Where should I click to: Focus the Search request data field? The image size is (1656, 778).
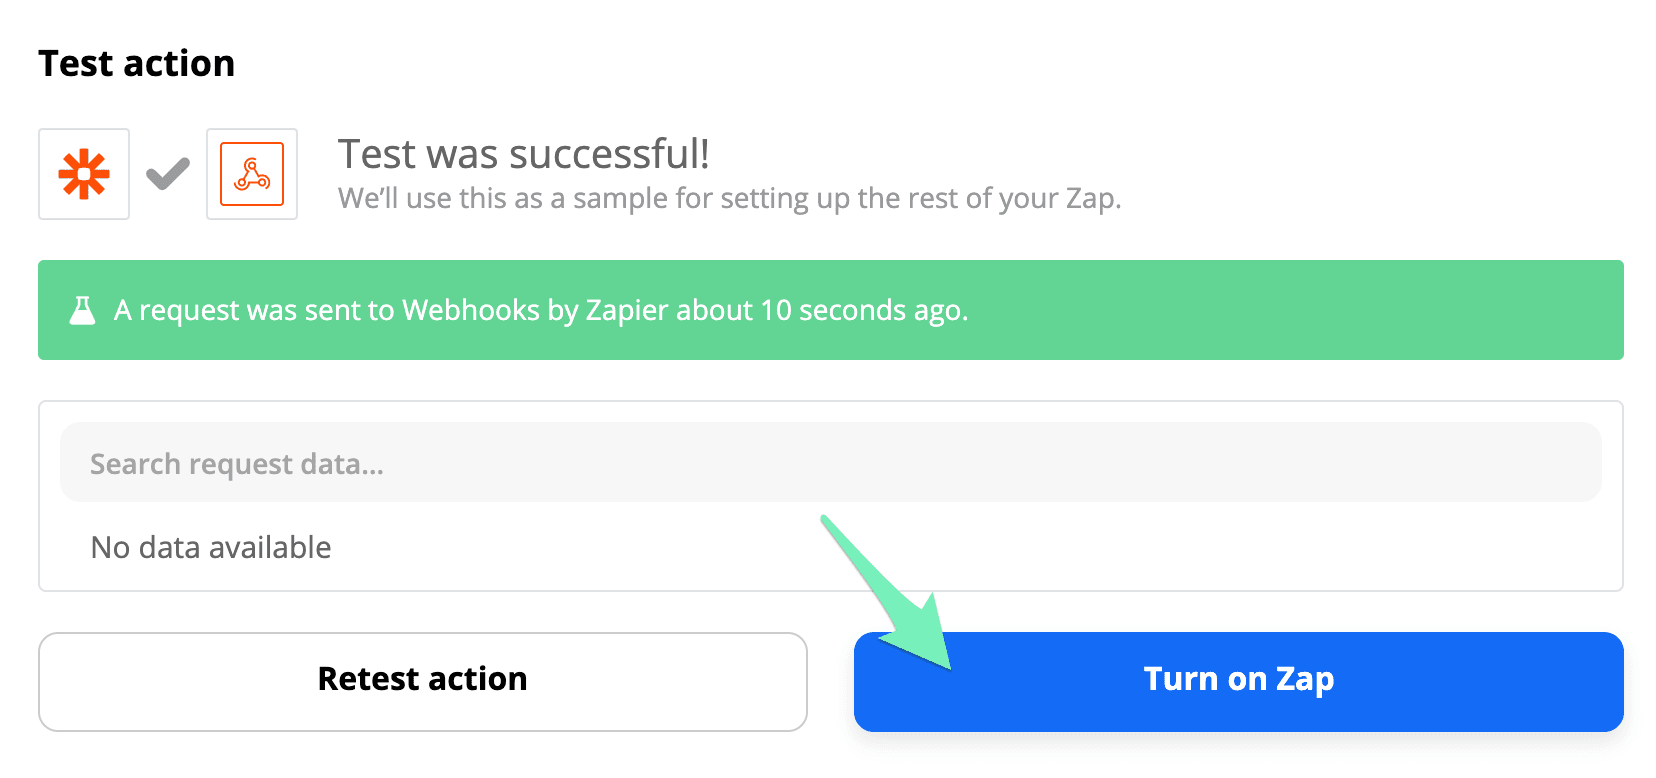pos(830,463)
